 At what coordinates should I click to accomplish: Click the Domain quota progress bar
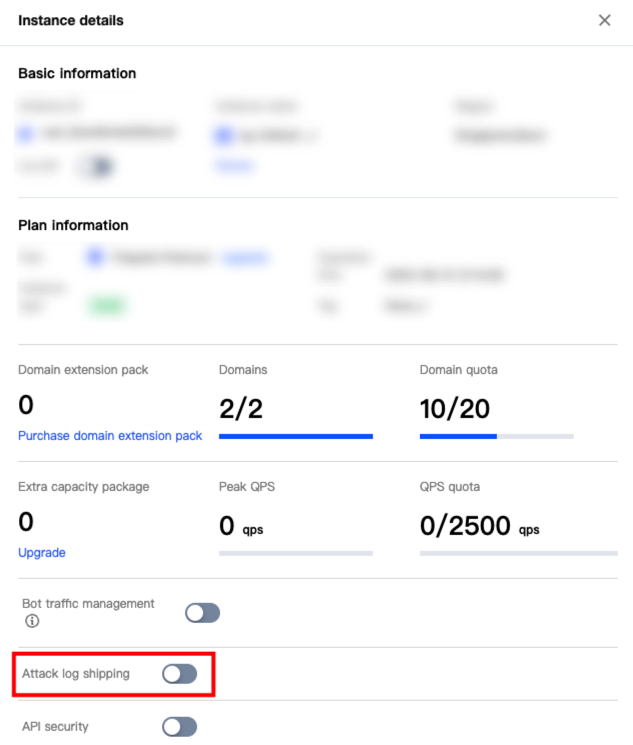click(496, 437)
